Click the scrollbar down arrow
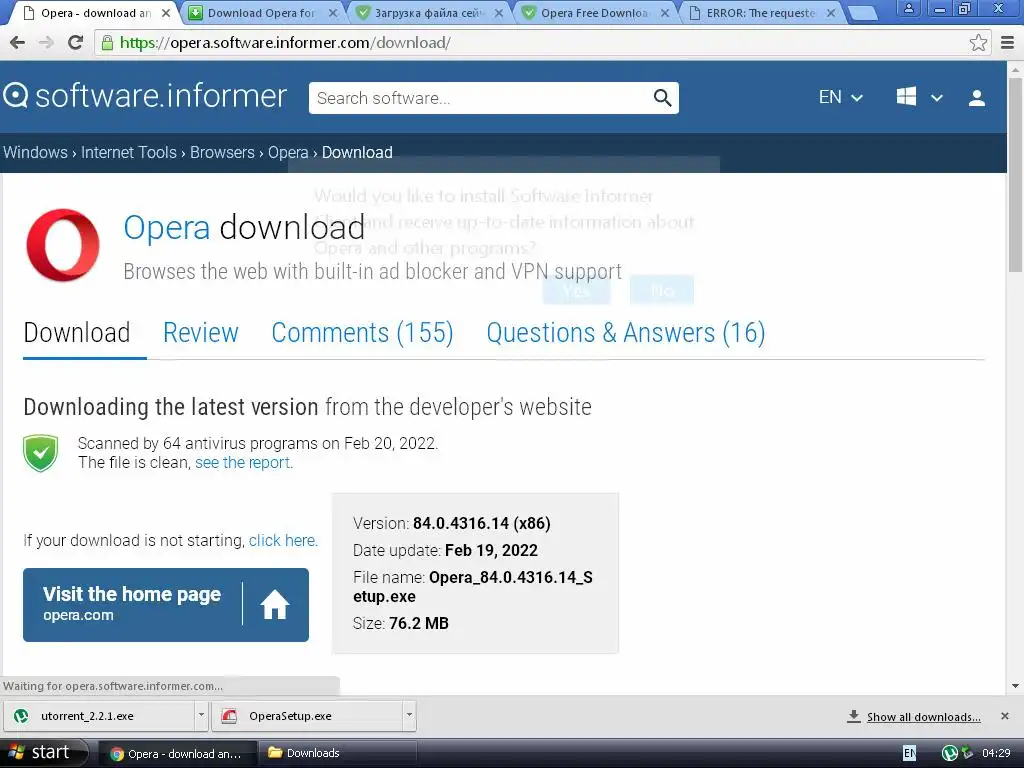Screen dimensions: 1024x768 coord(1015,686)
